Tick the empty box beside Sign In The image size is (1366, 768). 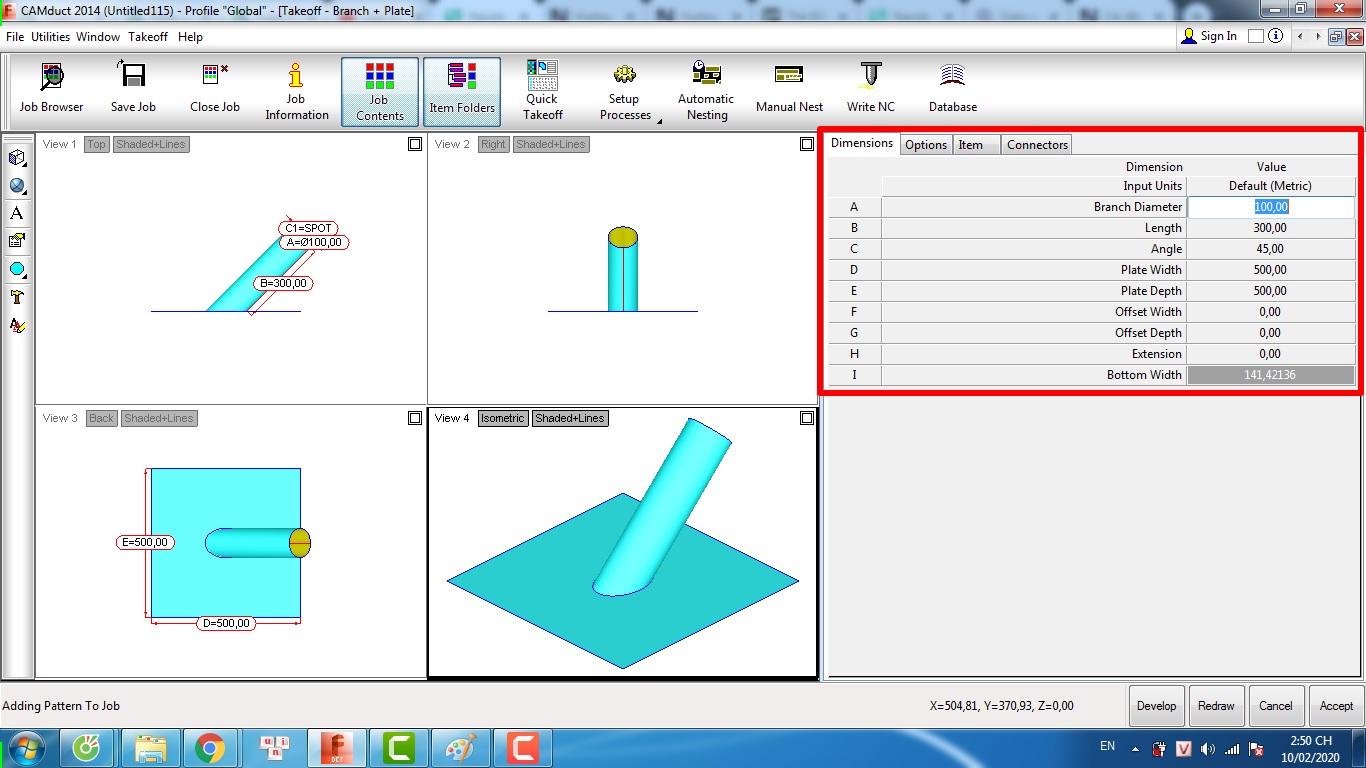click(1255, 36)
